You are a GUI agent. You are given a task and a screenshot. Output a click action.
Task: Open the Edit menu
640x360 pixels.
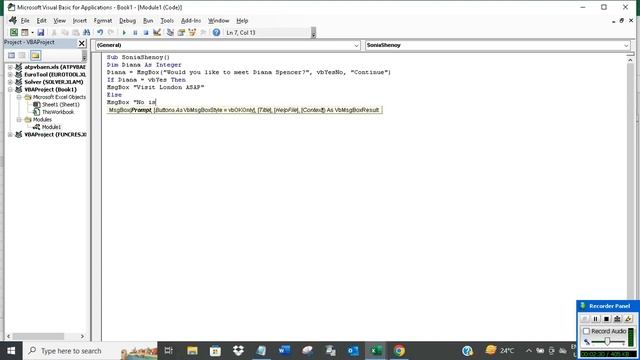coord(41,20)
